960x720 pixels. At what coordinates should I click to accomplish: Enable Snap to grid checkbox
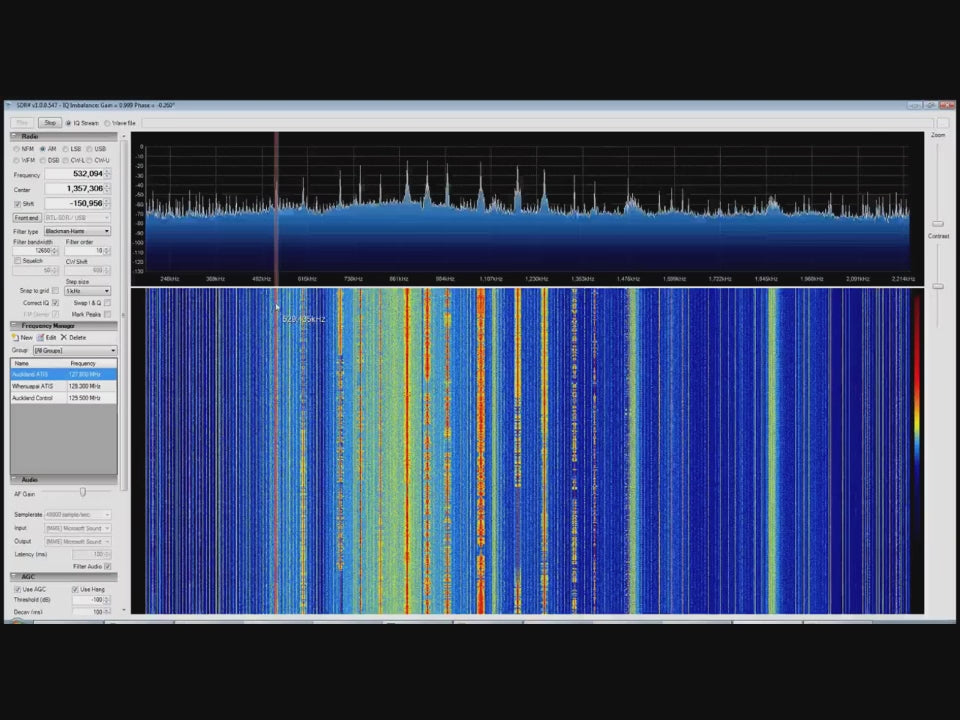point(55,291)
